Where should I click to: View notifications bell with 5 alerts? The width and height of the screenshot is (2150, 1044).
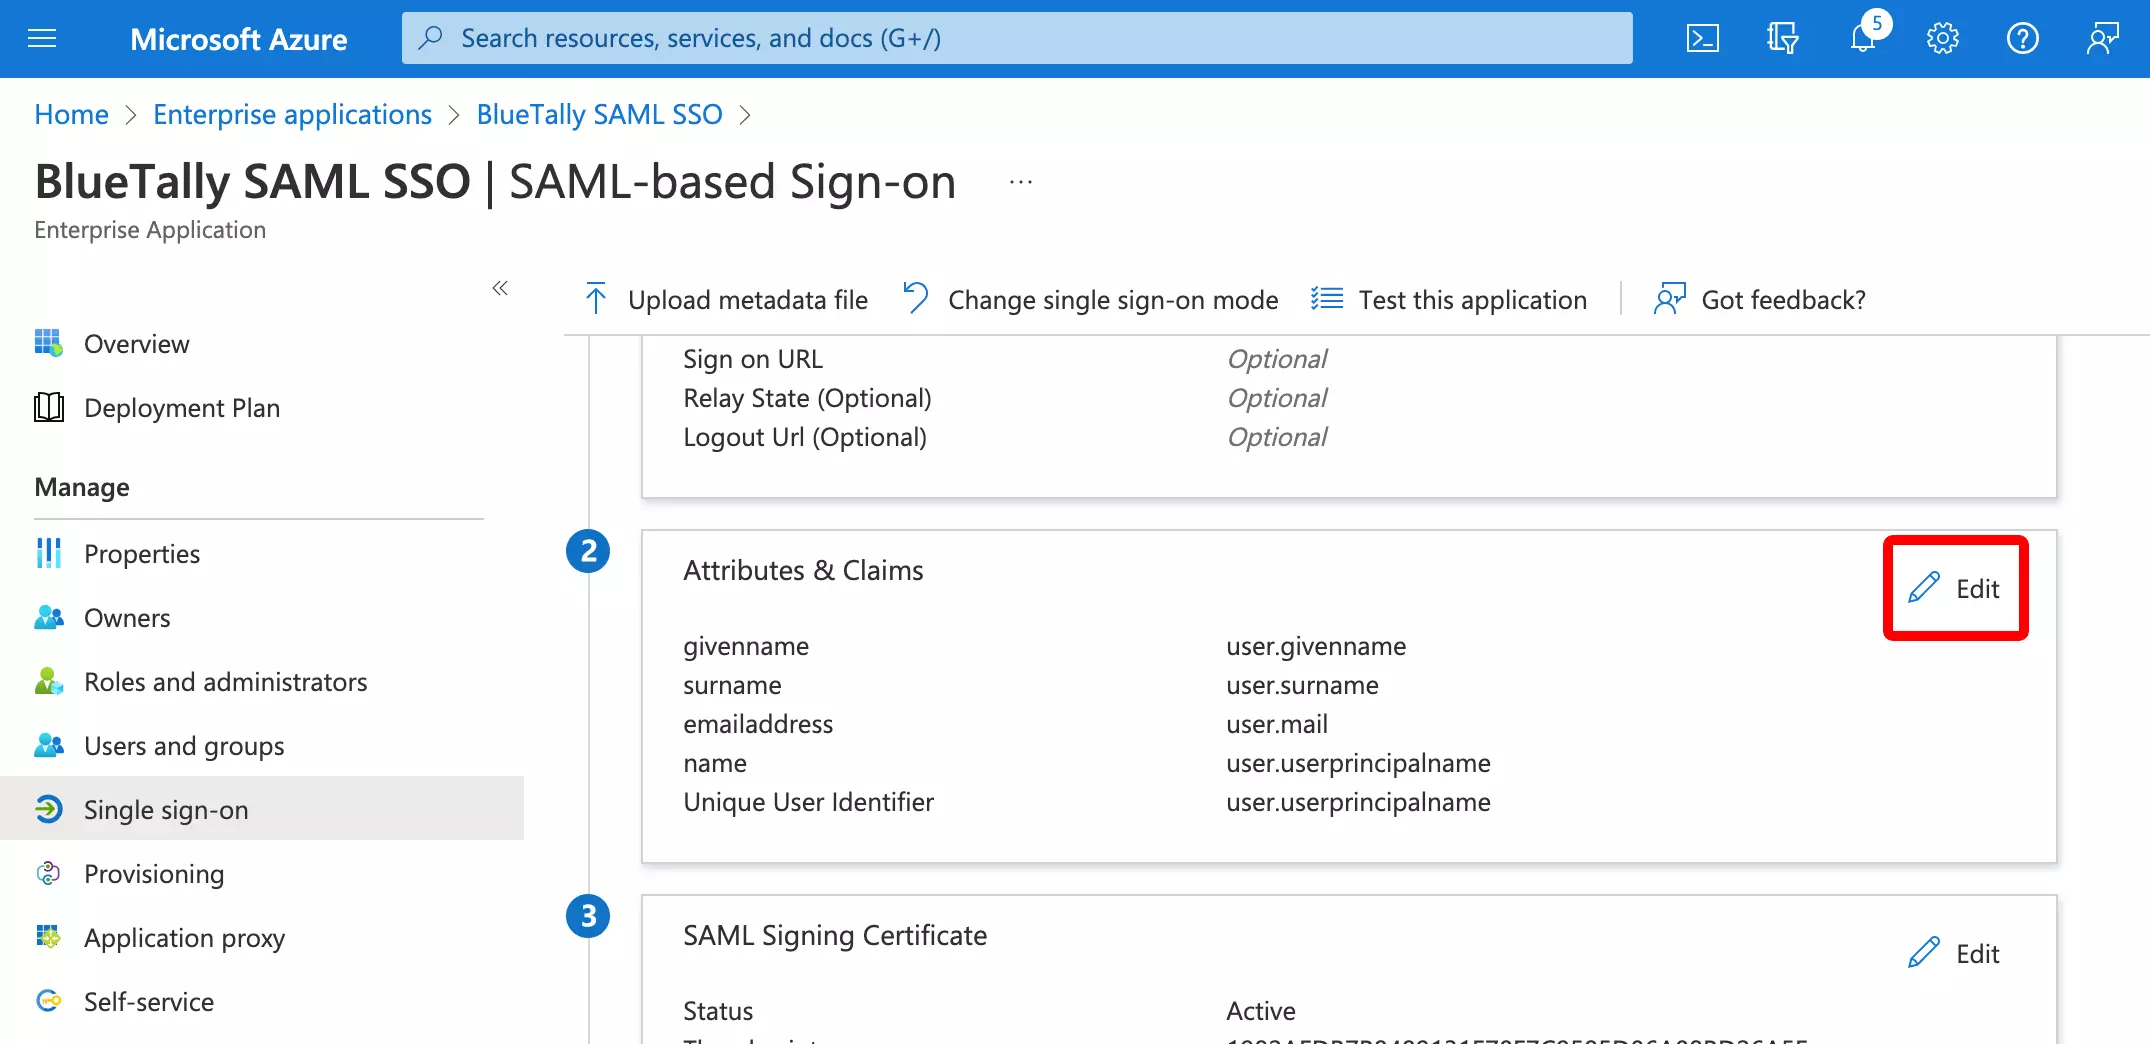click(1865, 36)
